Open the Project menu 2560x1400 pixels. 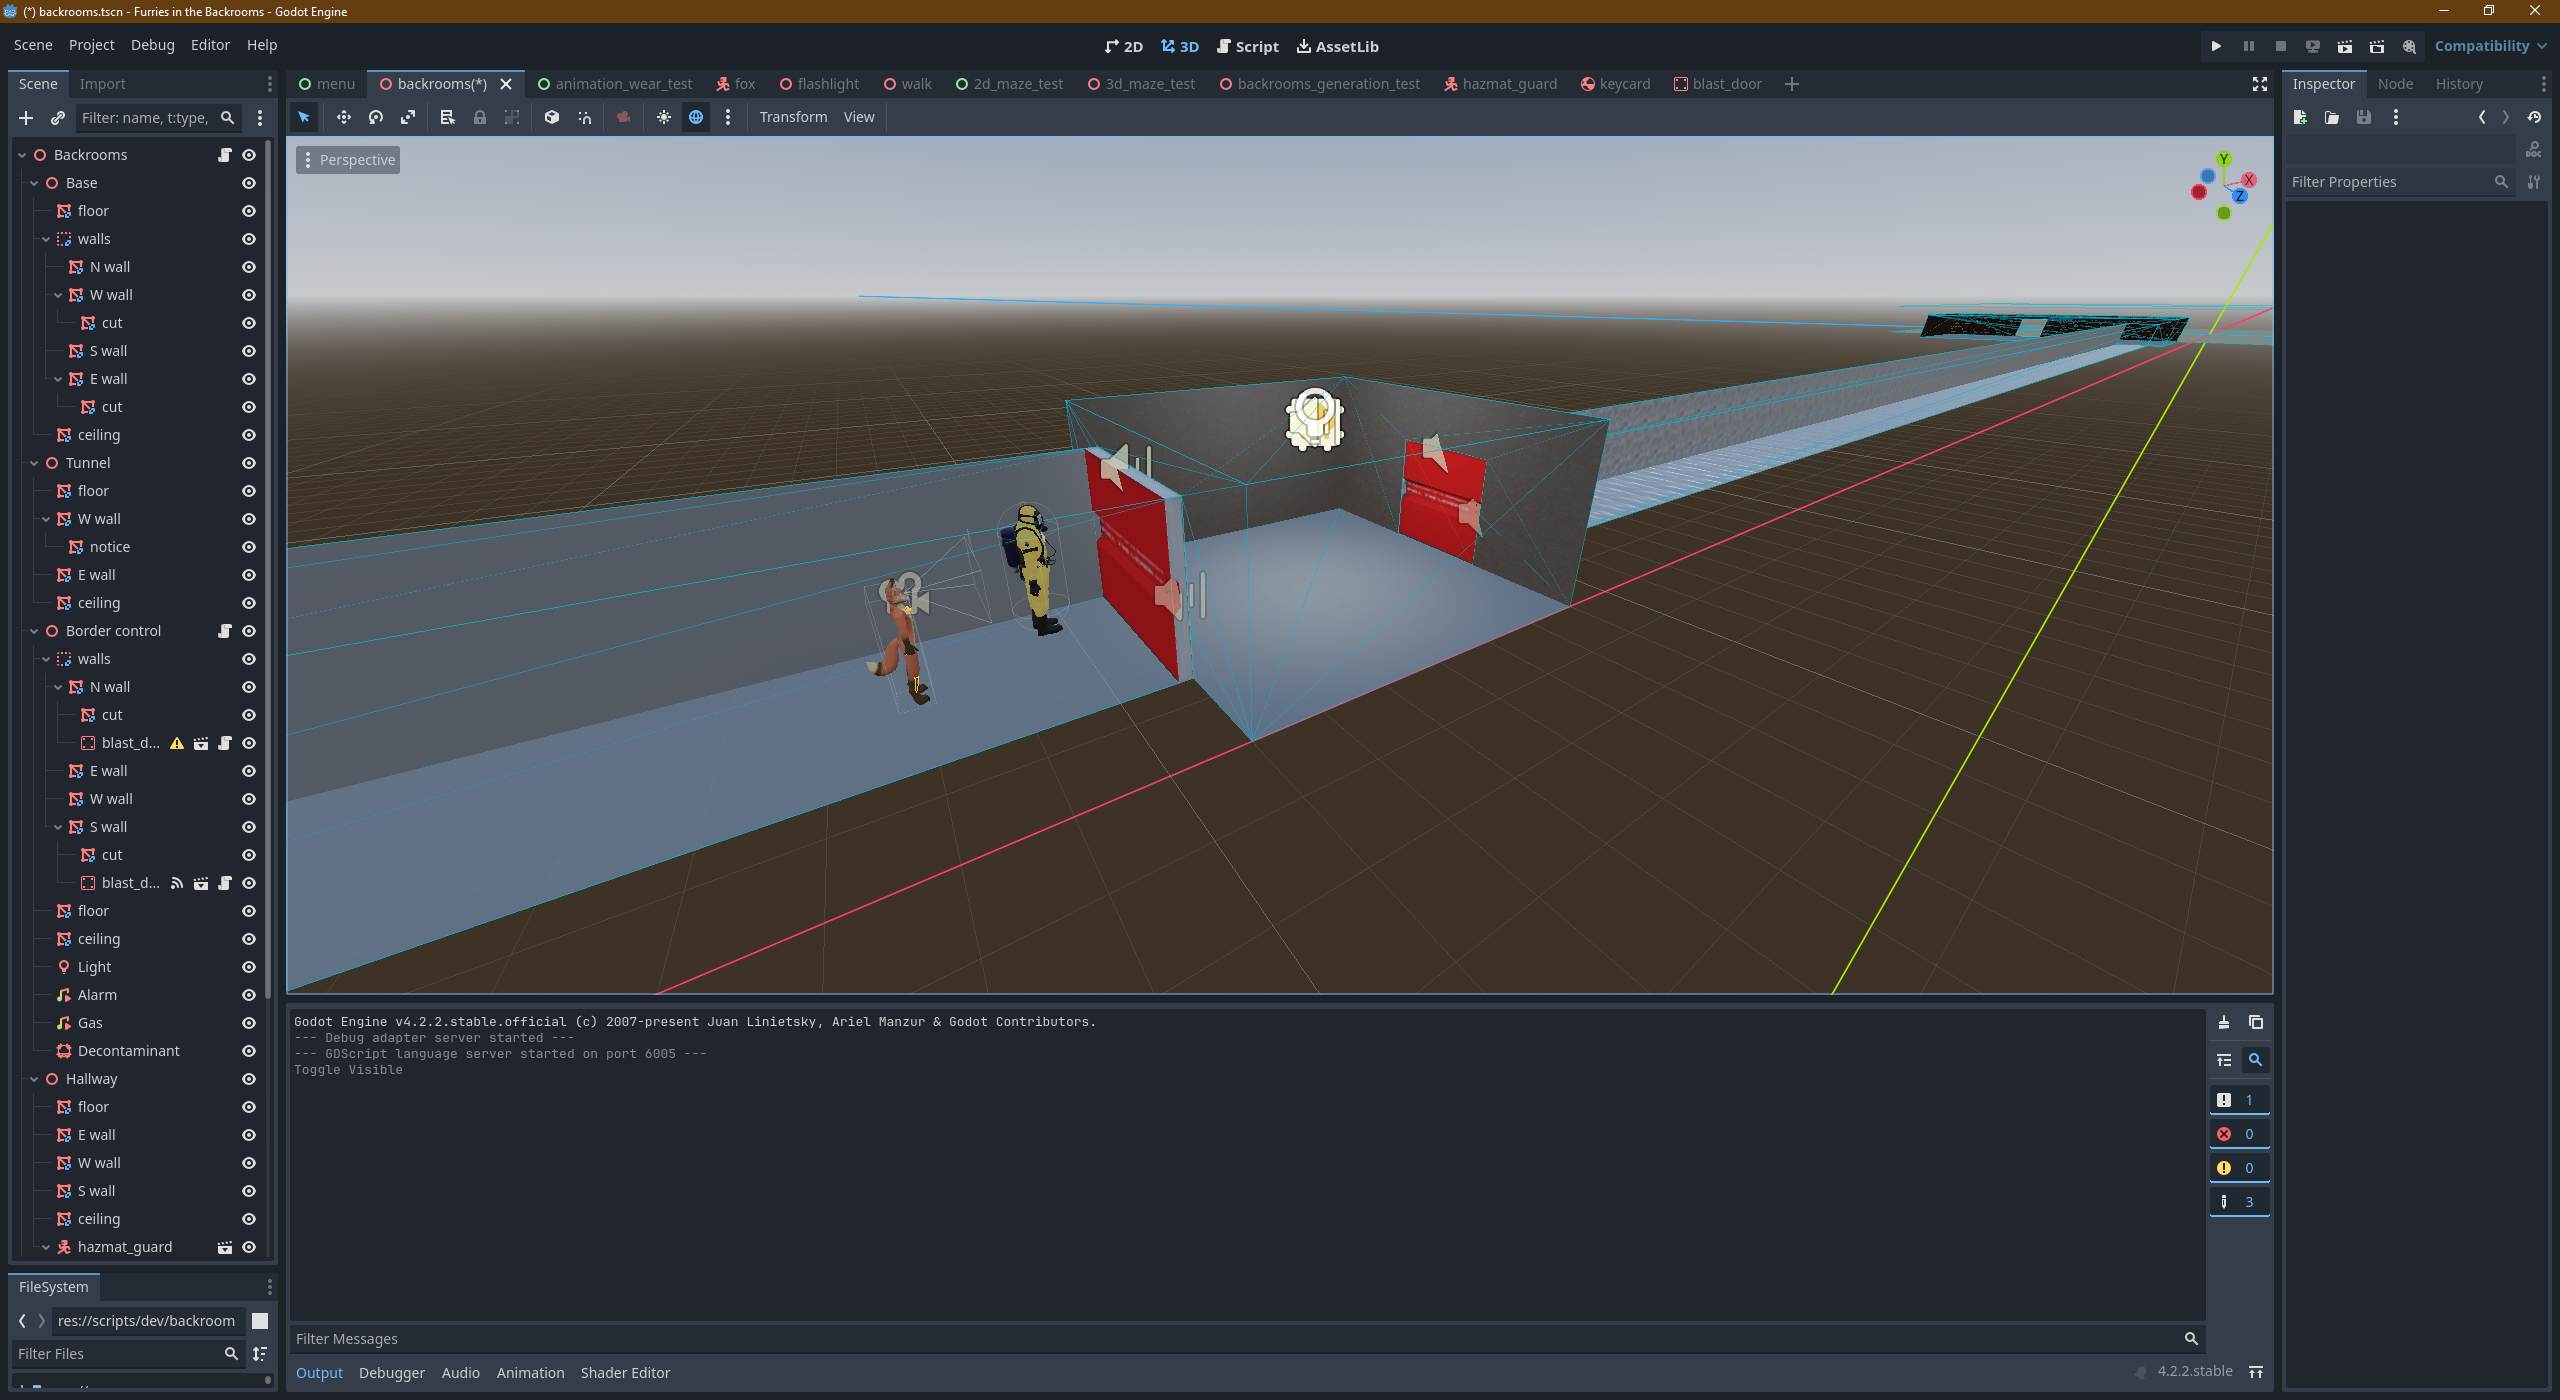pyautogui.click(x=91, y=45)
